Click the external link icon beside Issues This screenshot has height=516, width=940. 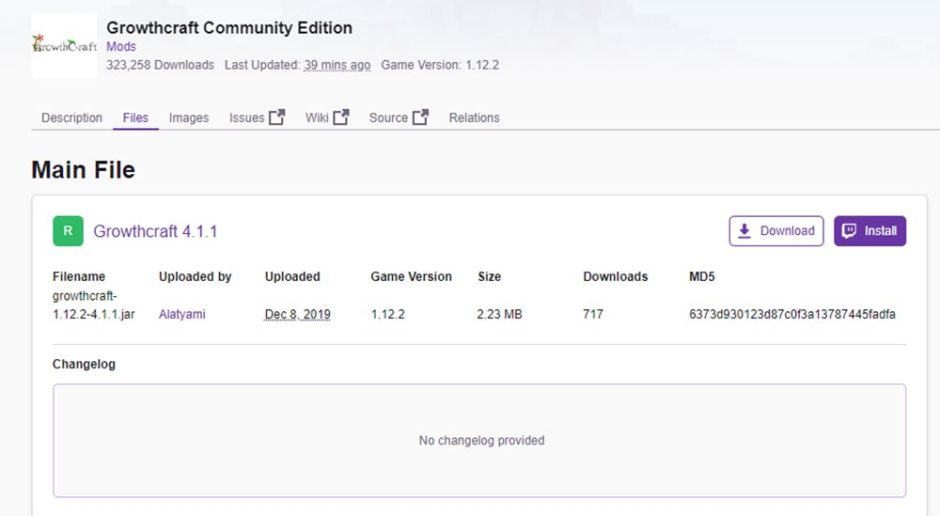(x=277, y=118)
